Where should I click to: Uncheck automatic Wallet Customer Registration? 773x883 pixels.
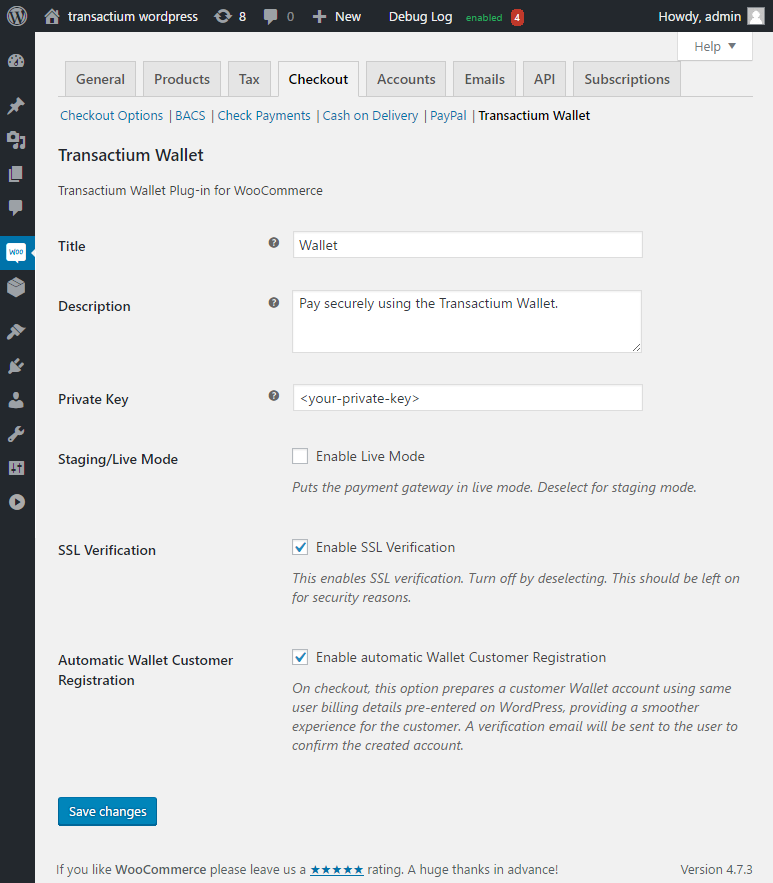pos(300,657)
